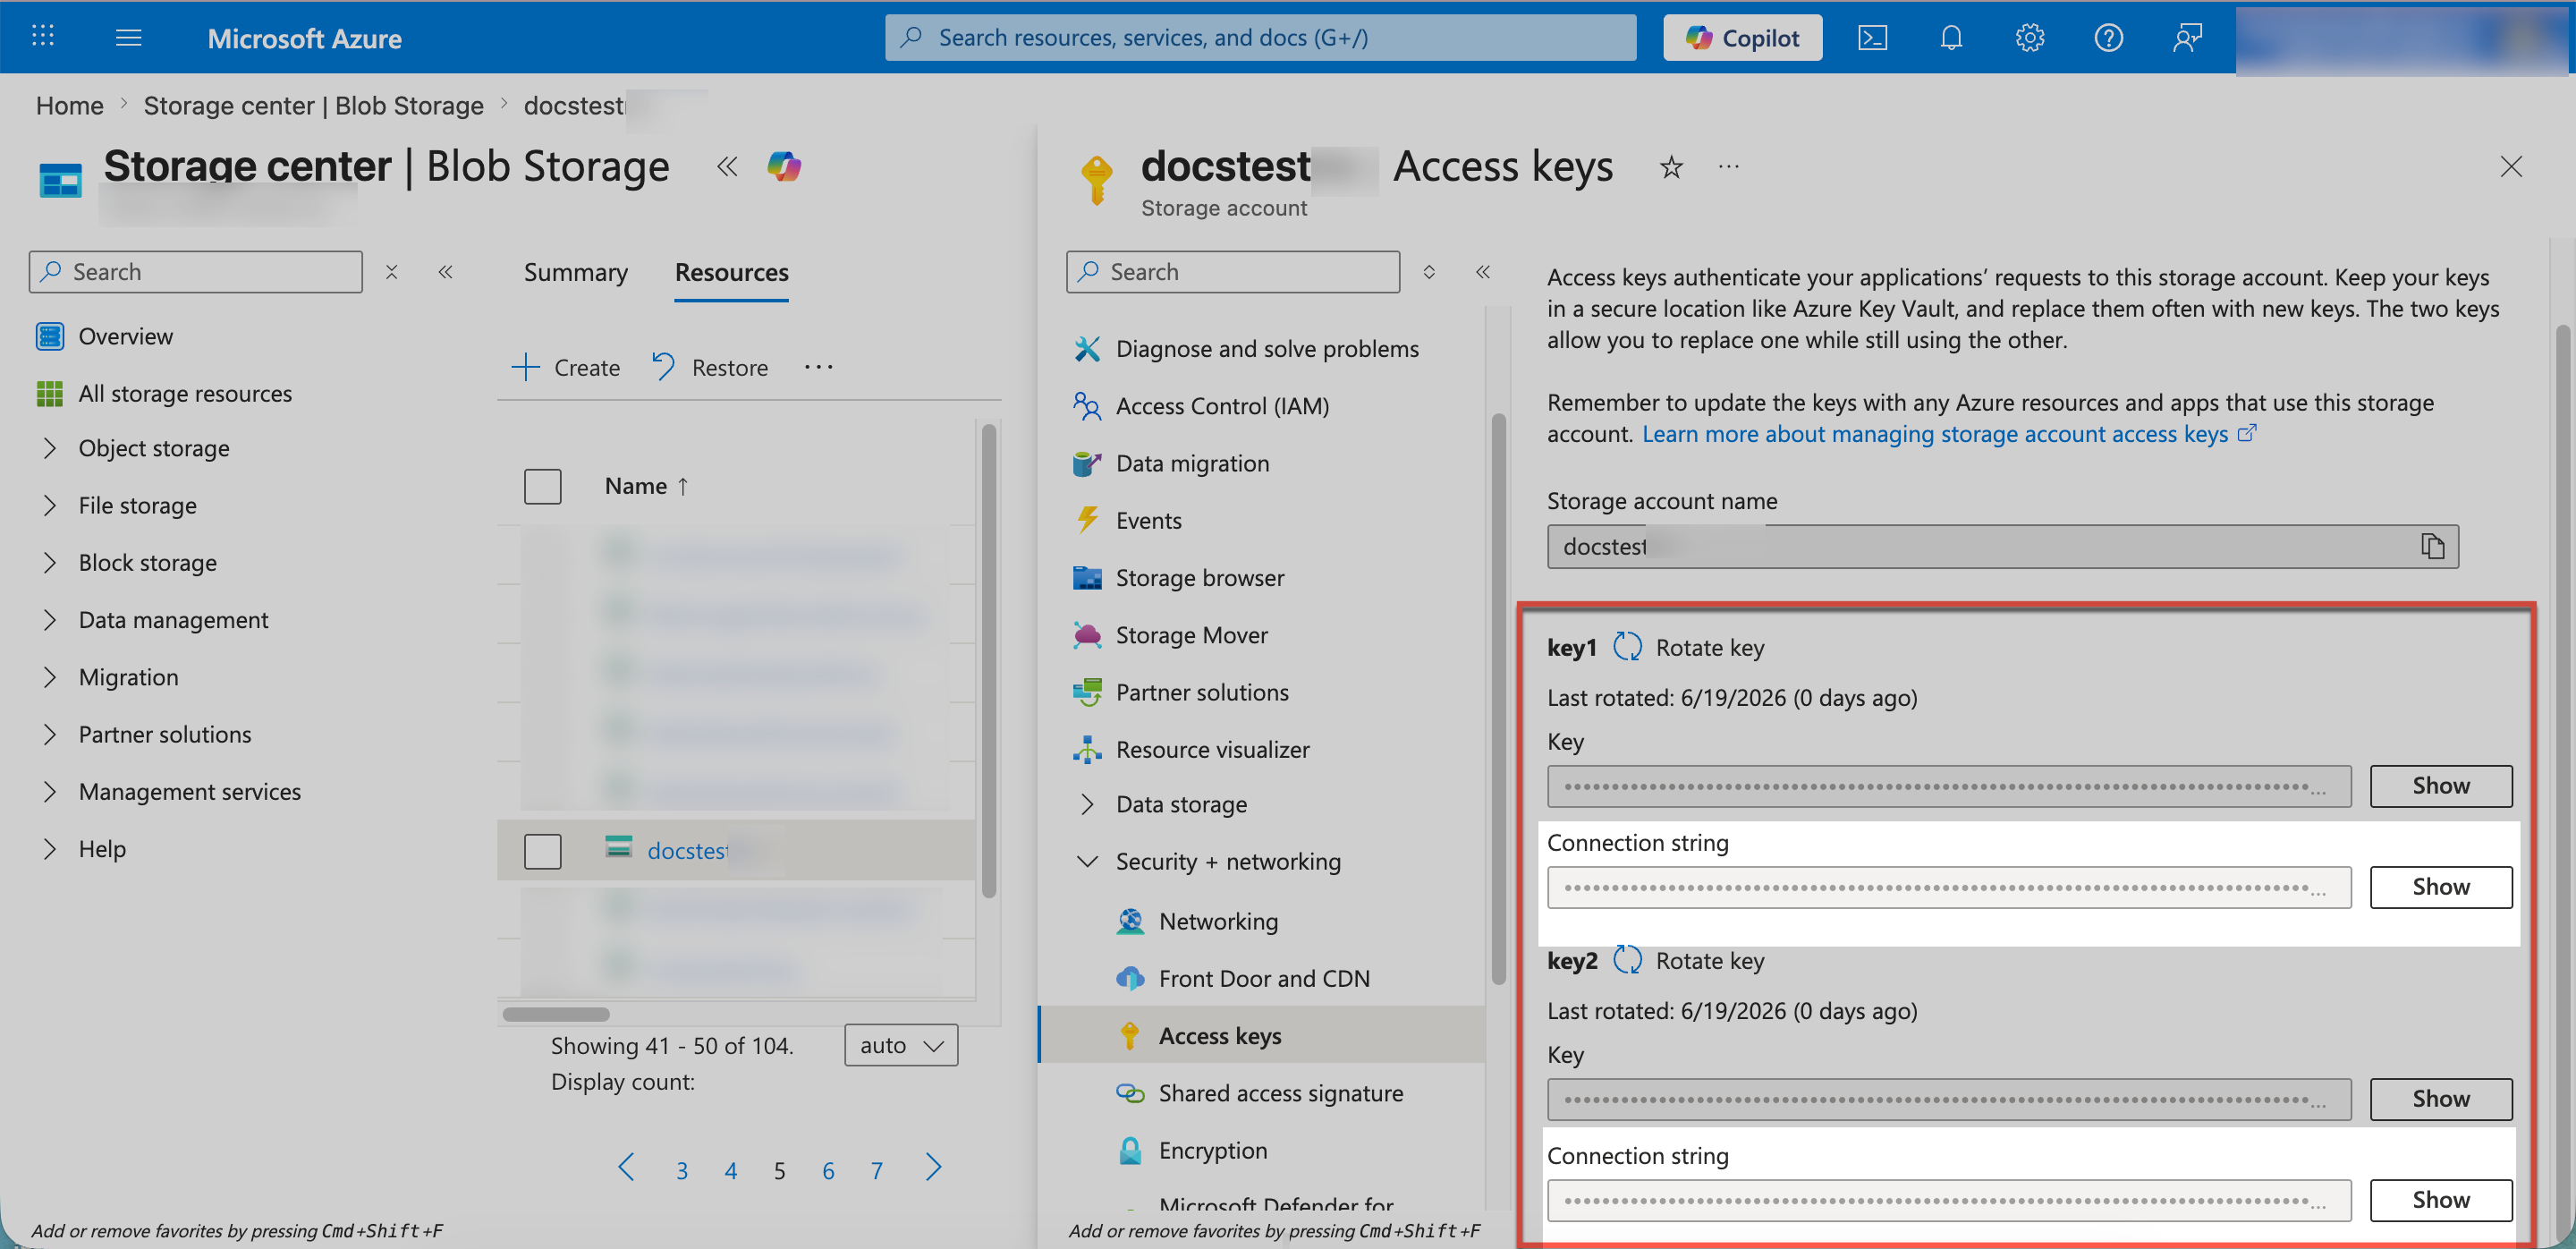Switch to the Summary tab

point(576,272)
